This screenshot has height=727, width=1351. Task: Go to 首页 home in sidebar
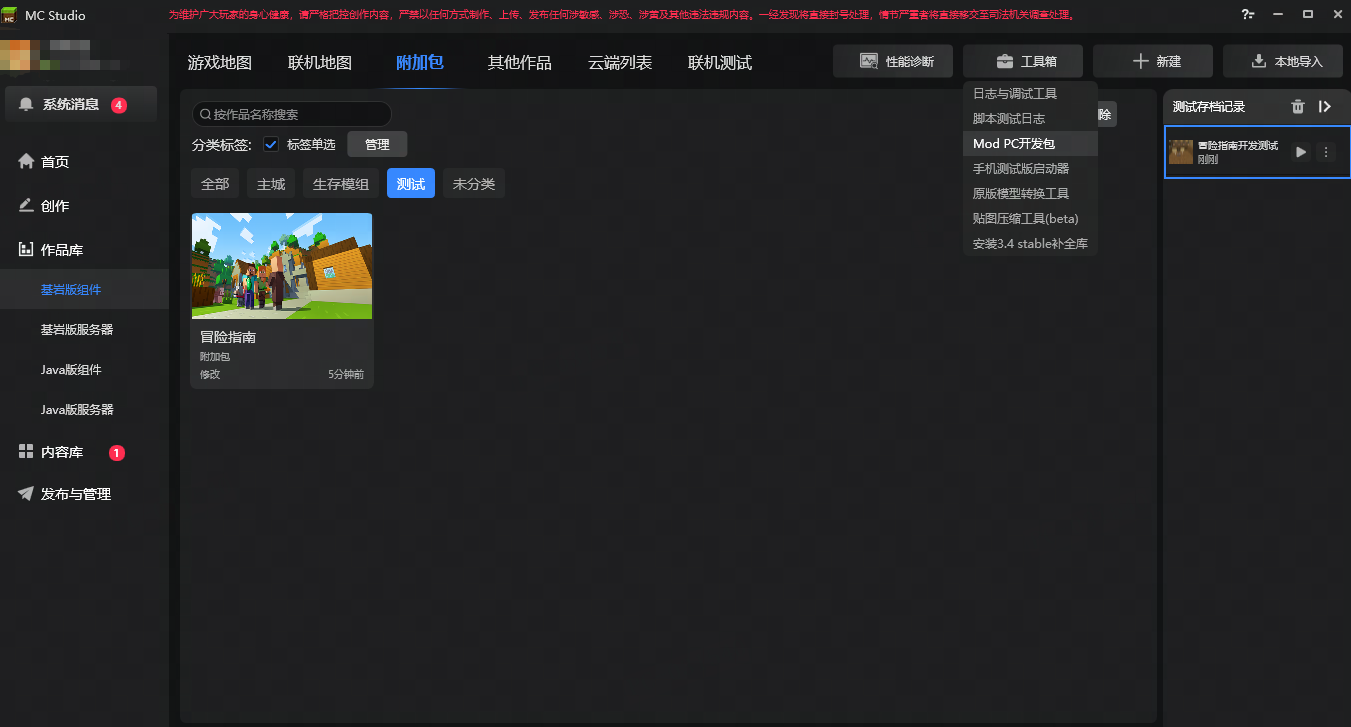[55, 162]
